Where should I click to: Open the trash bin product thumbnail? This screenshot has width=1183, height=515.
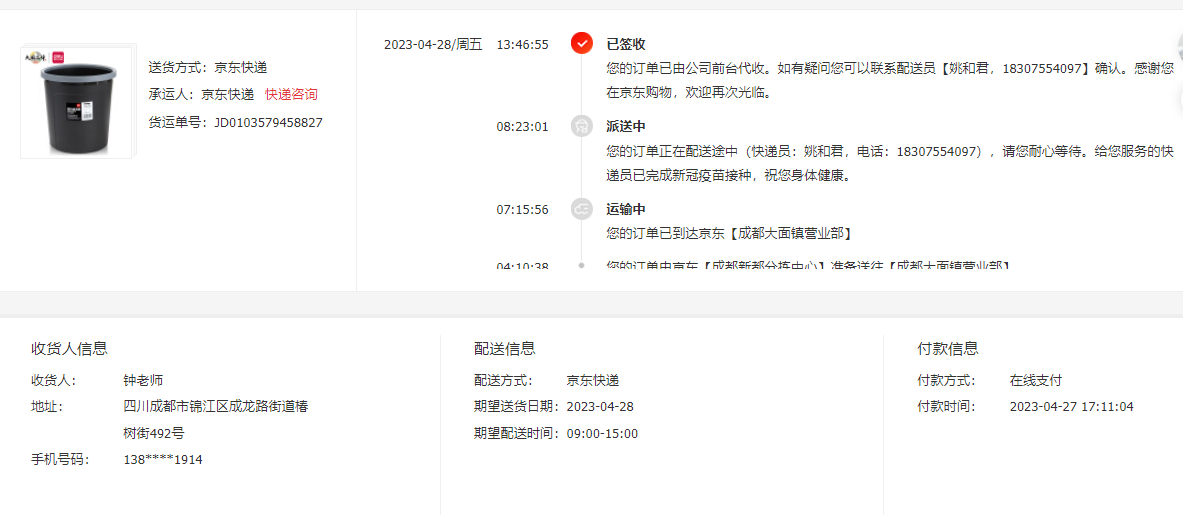75,101
